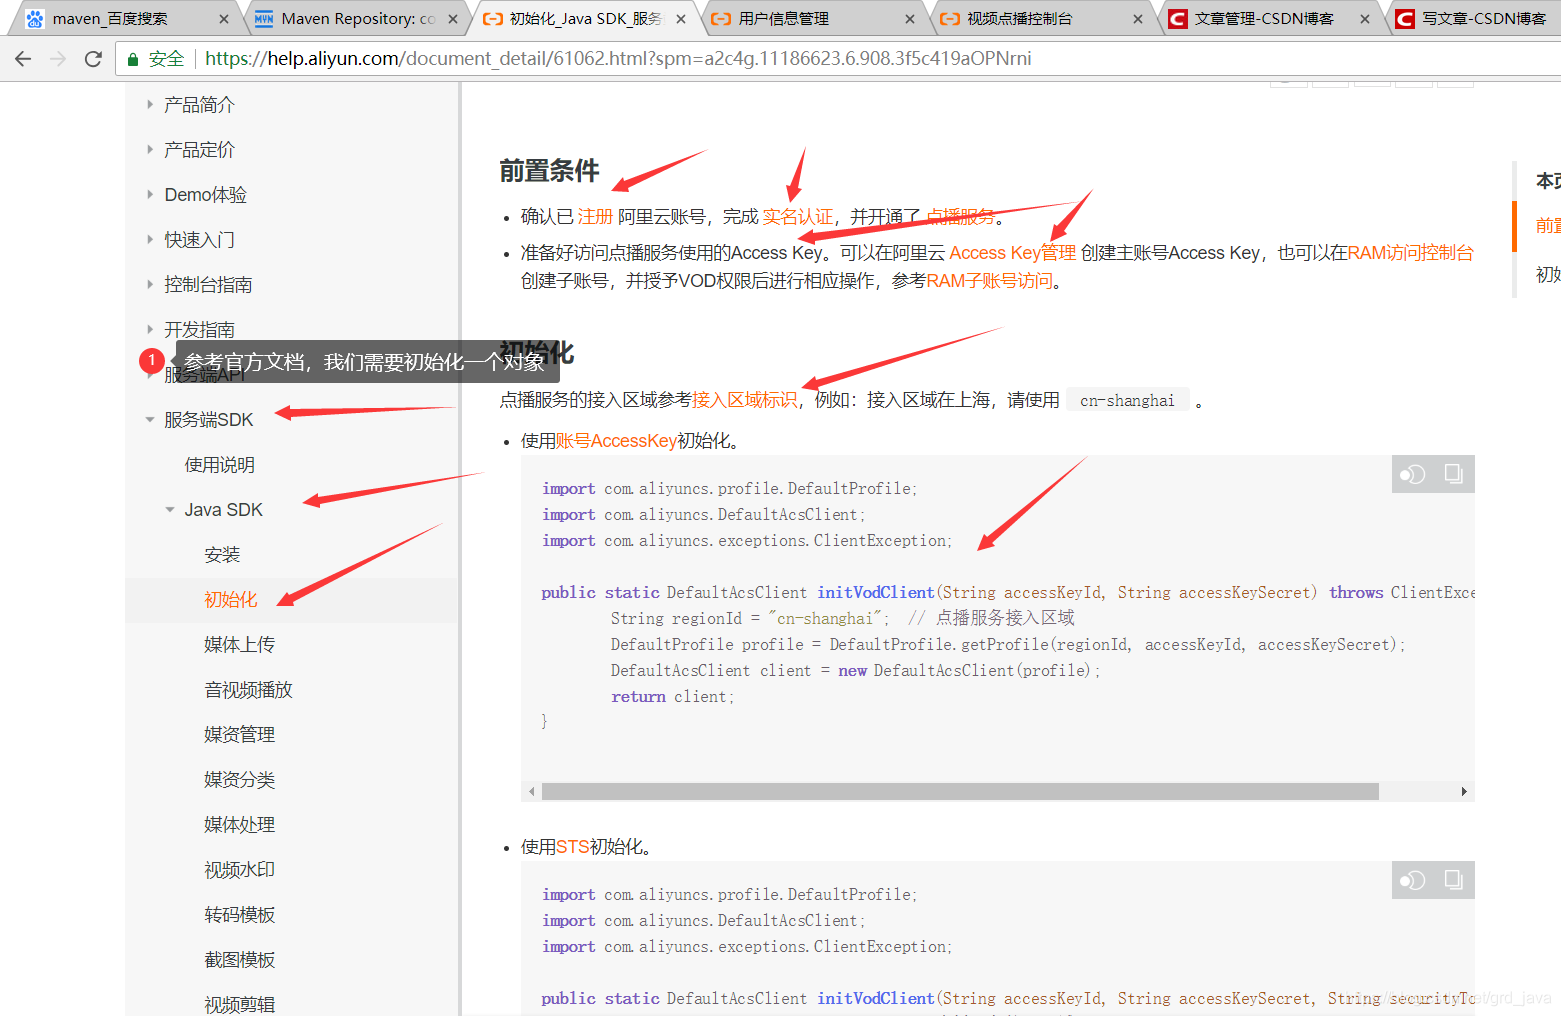Copy STS code block with copy icon
The image size is (1561, 1016).
click(x=1453, y=880)
